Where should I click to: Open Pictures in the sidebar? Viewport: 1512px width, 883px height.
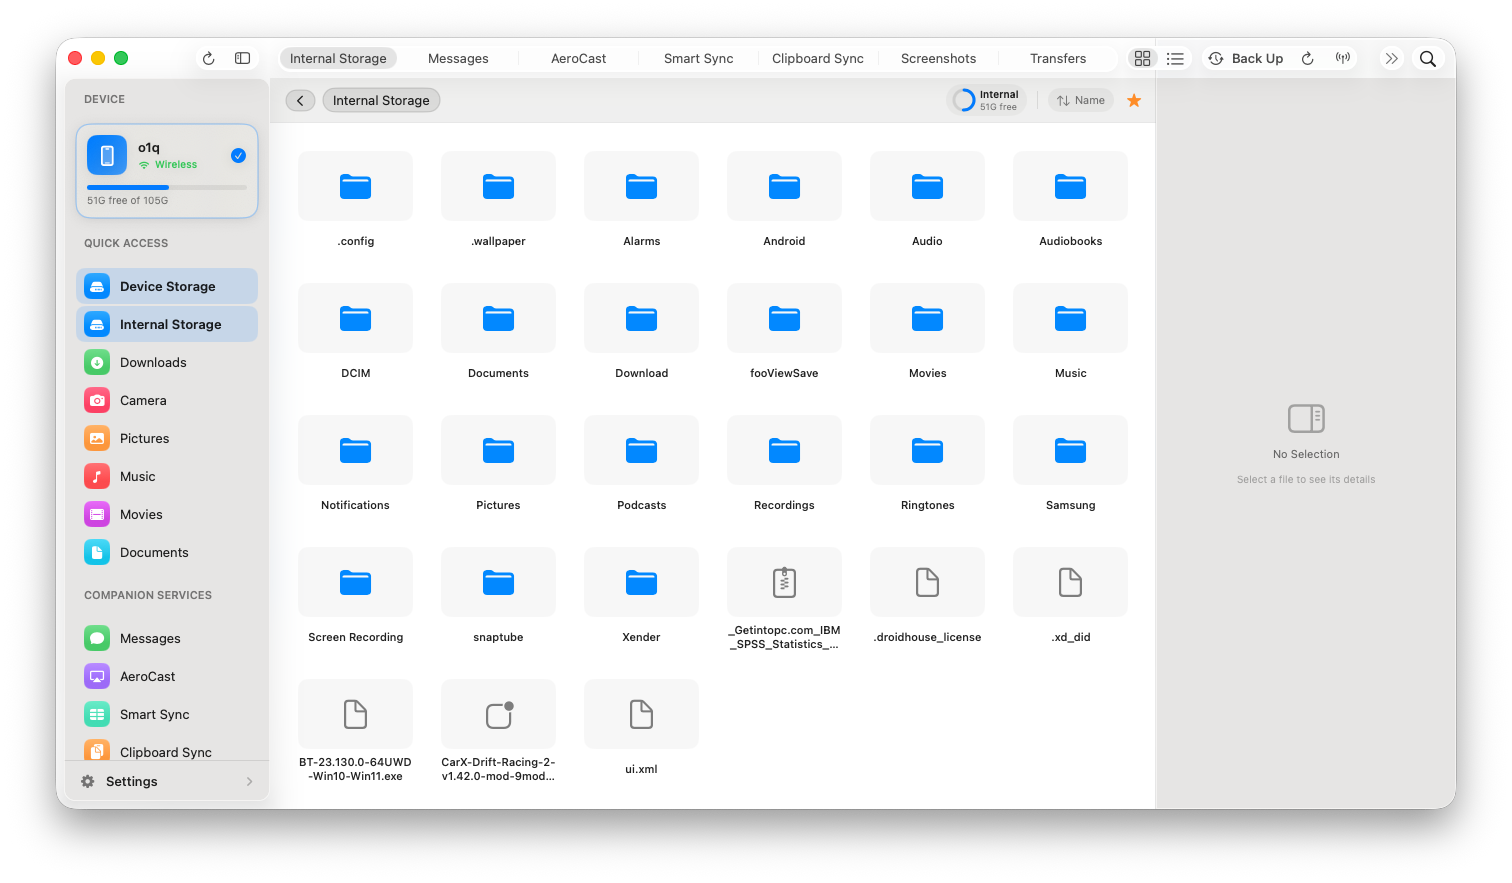(167, 438)
